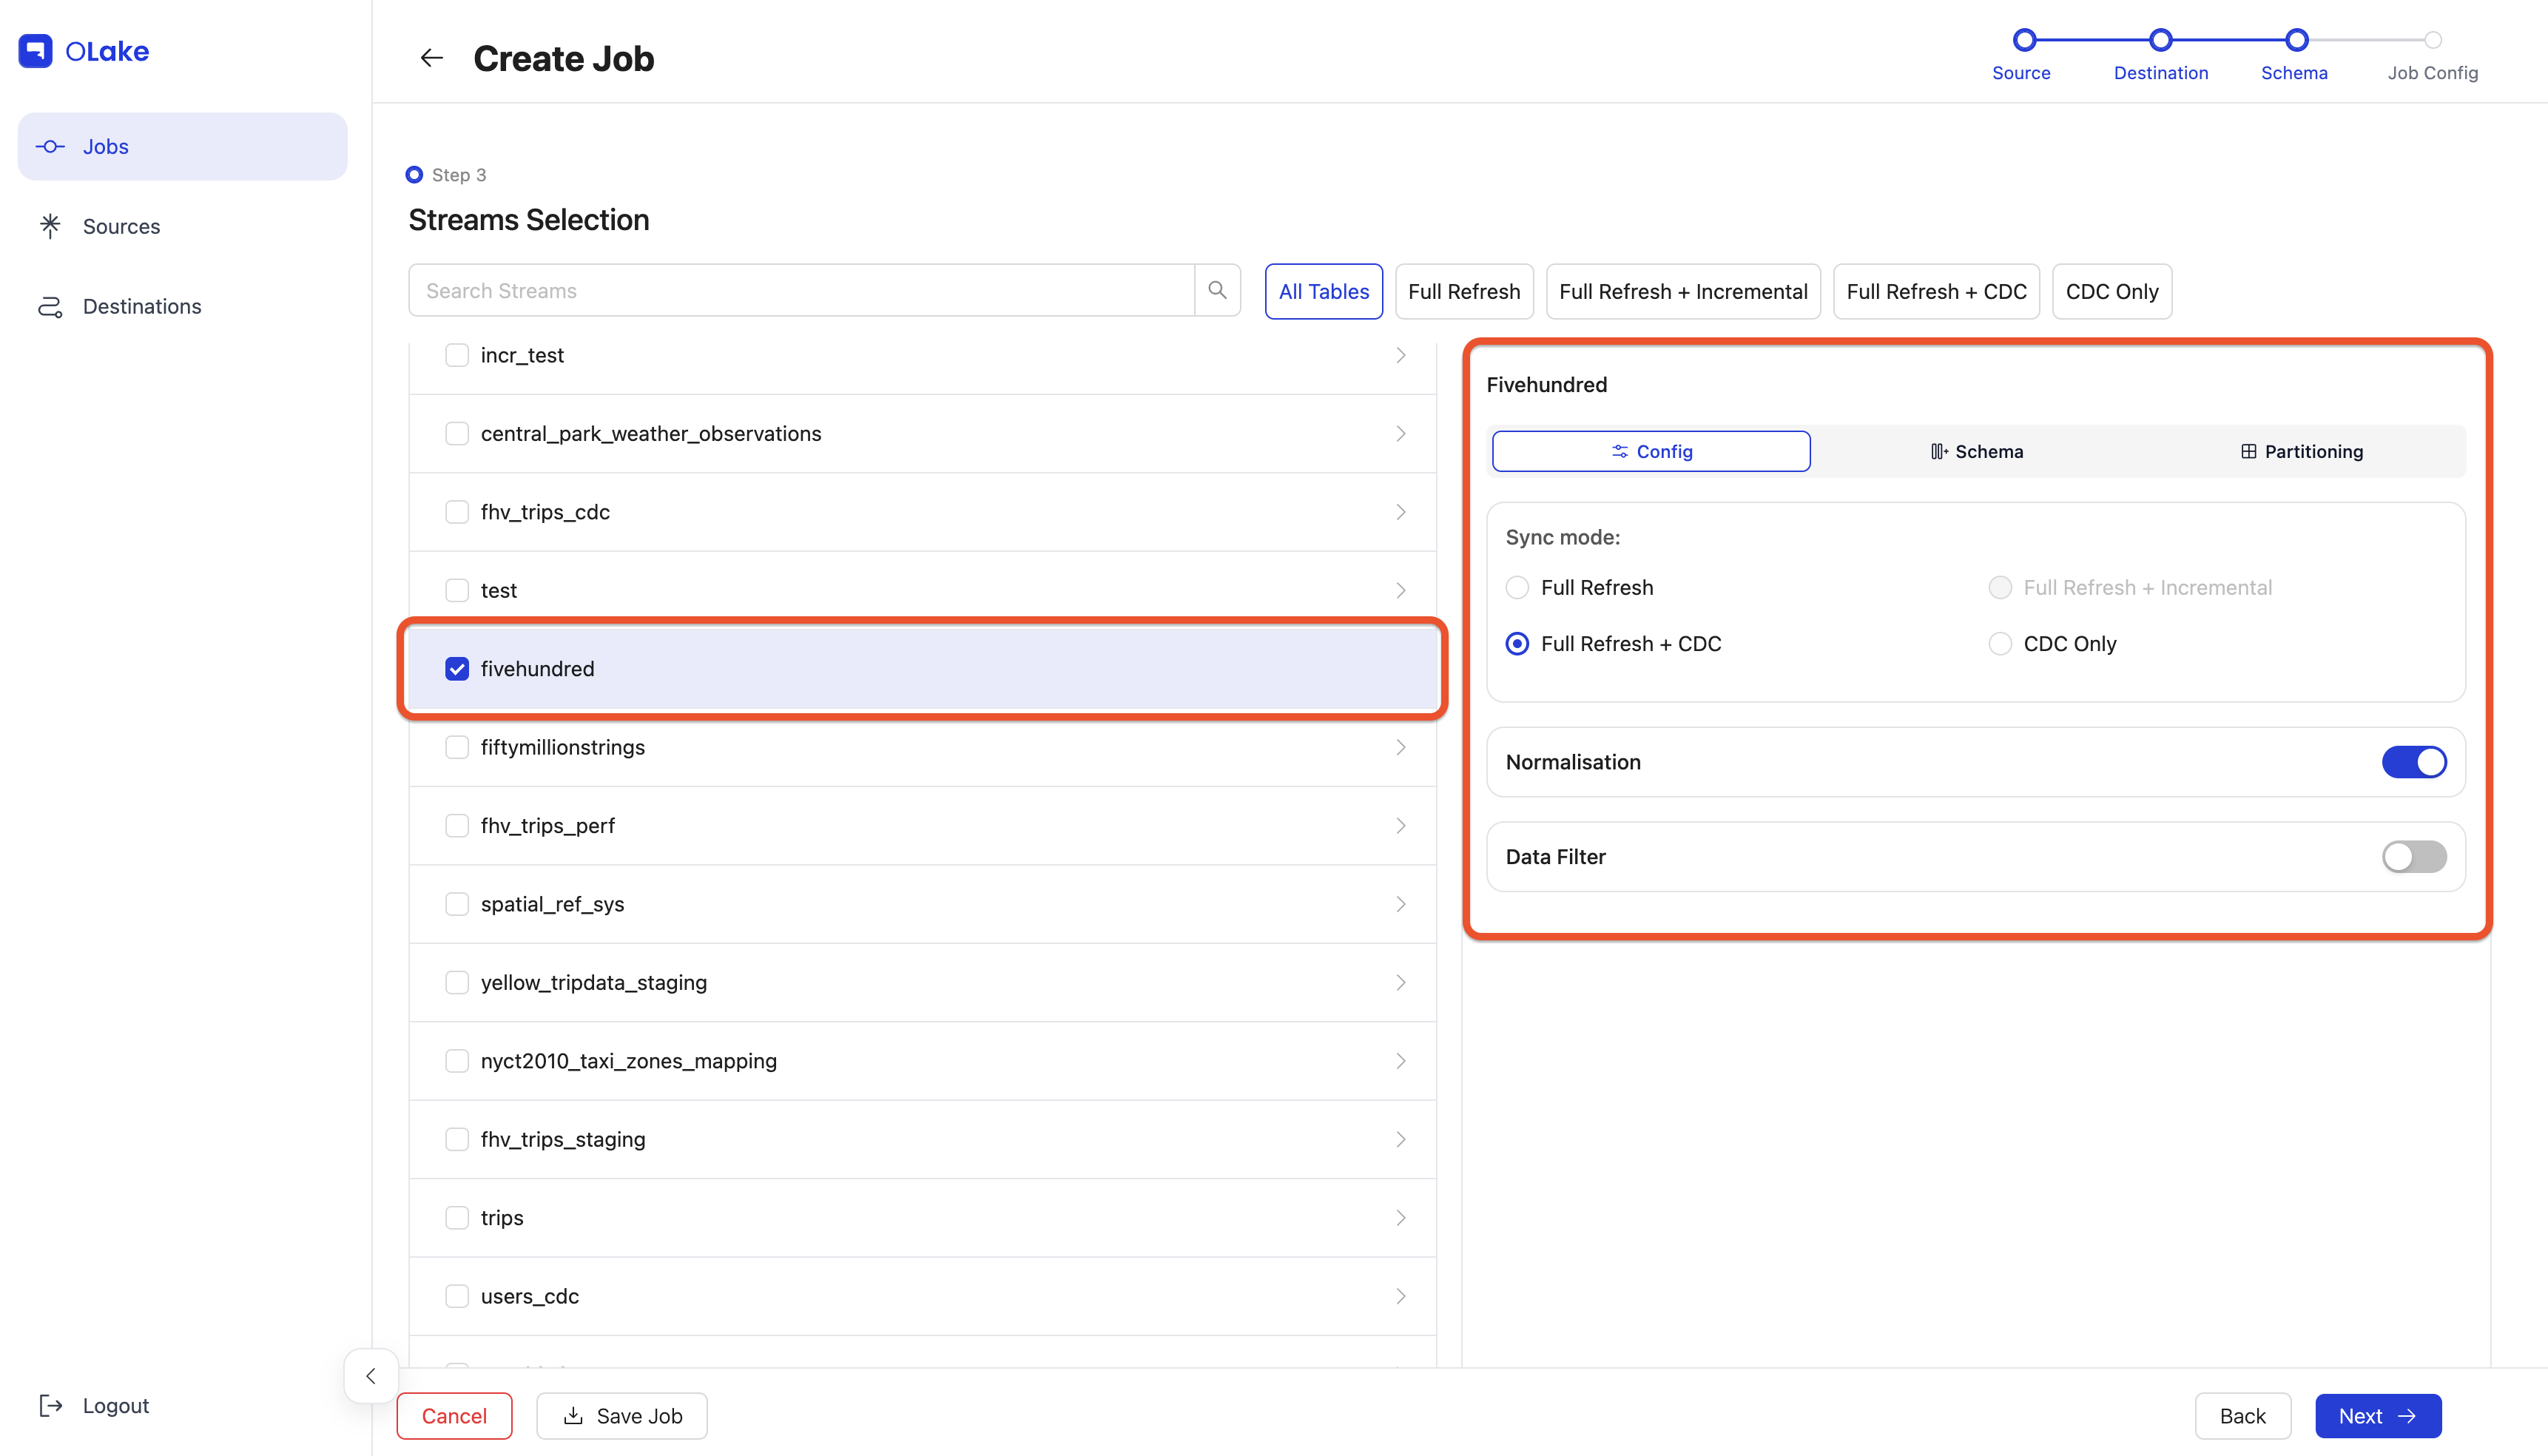
Task: Check the users_cdc checkbox
Action: 457,1296
